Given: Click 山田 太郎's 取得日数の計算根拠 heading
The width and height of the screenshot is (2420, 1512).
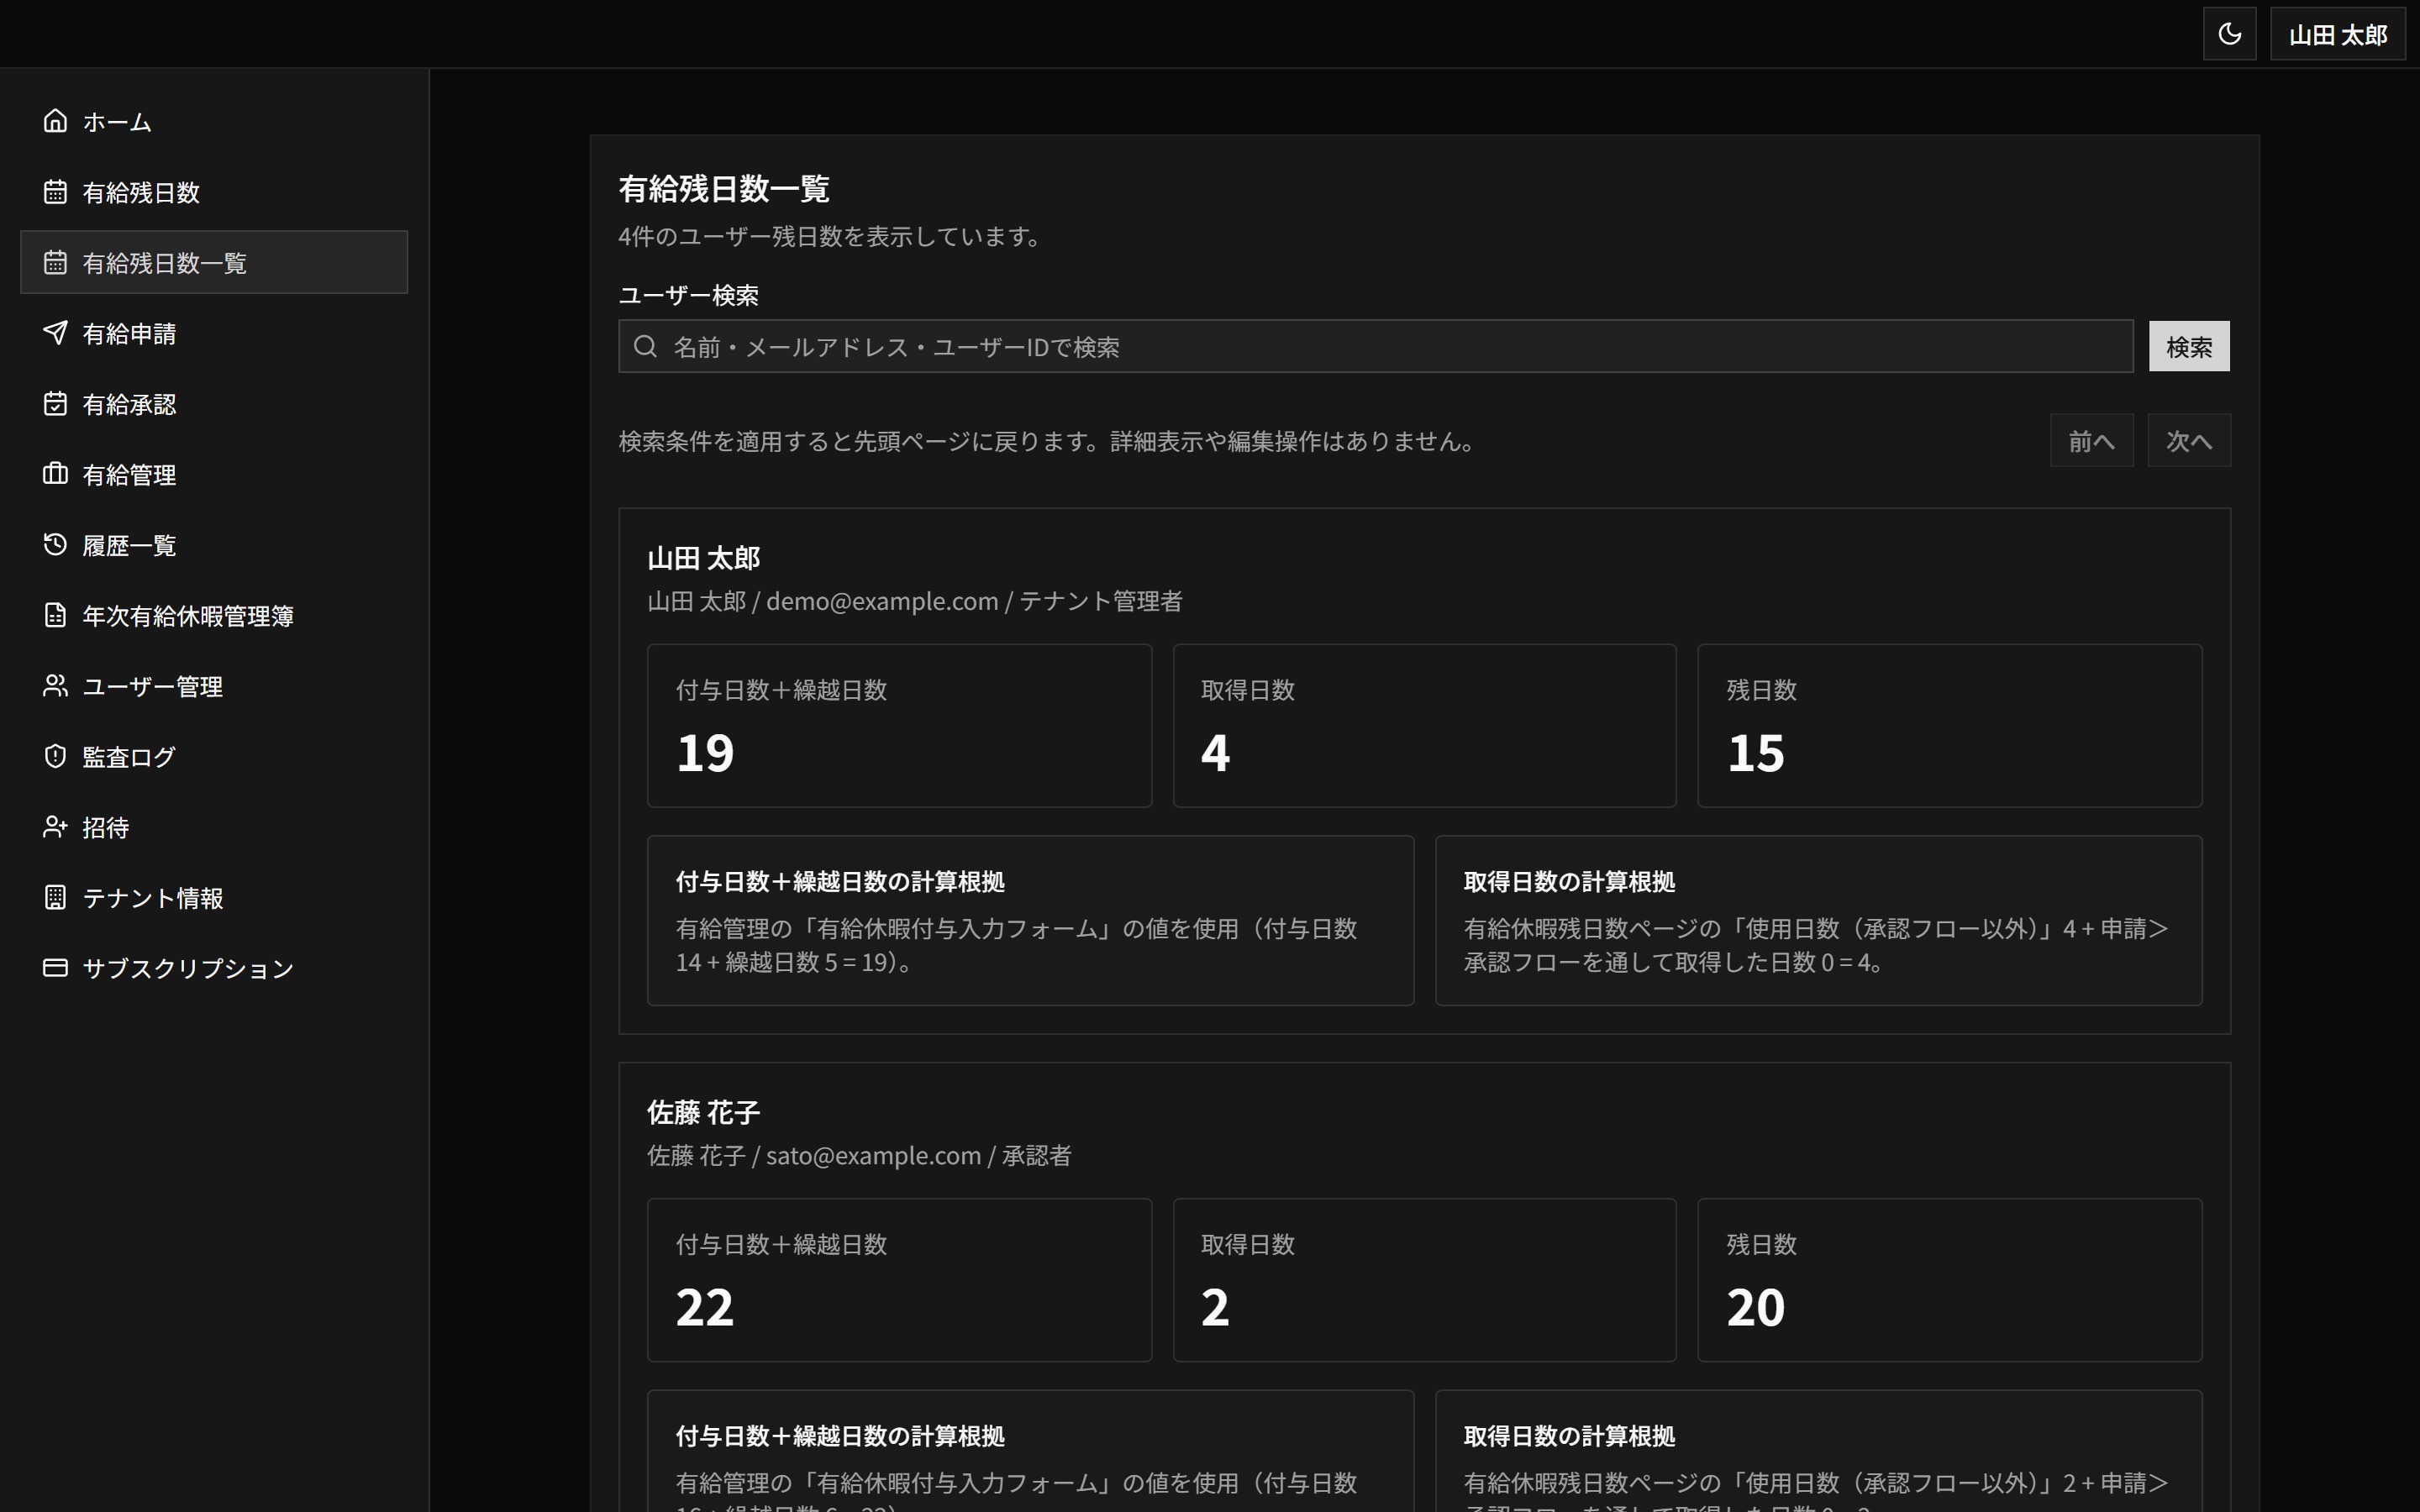Looking at the screenshot, I should pos(1569,881).
